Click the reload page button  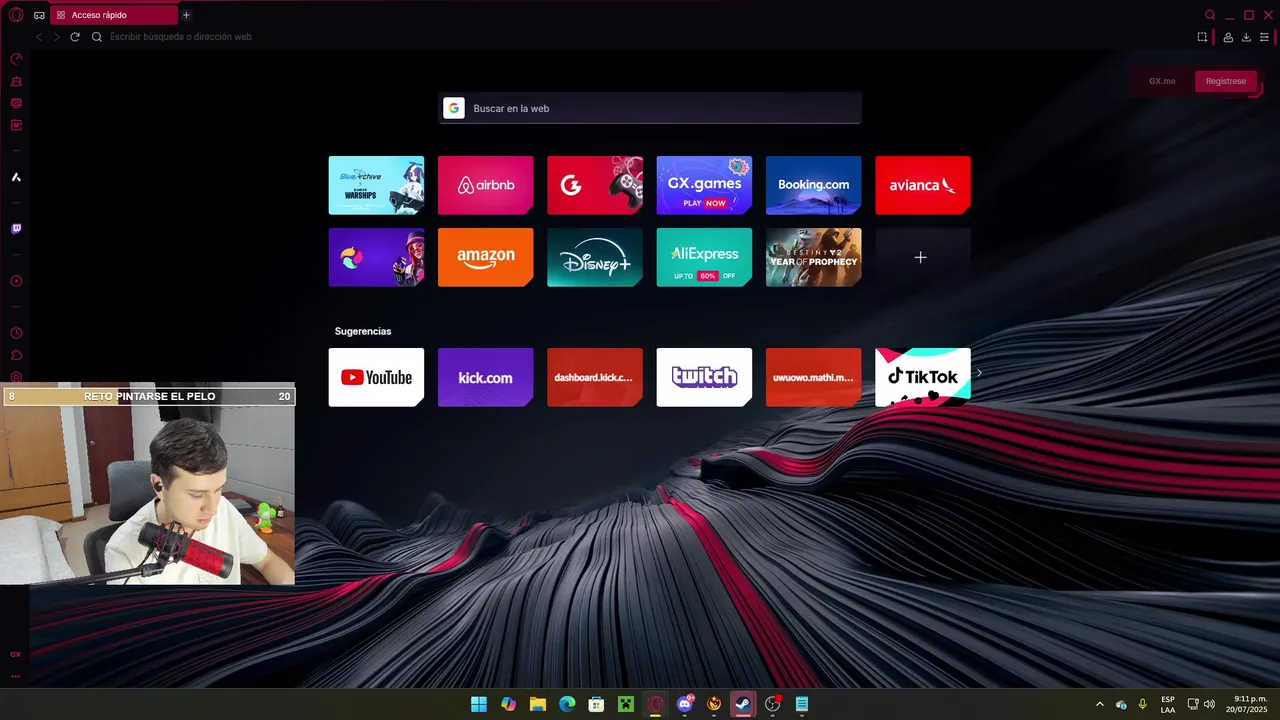(74, 37)
